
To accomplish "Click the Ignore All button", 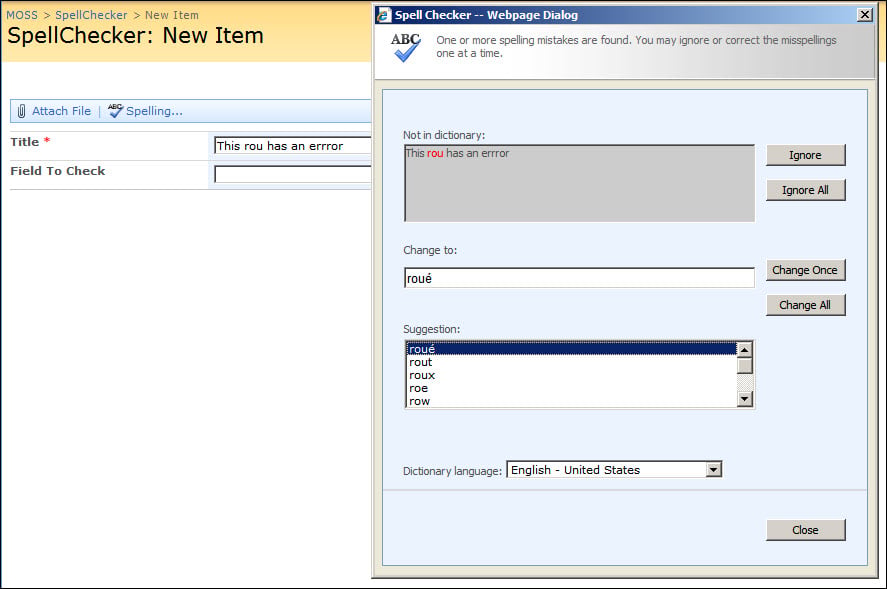I will pyautogui.click(x=806, y=190).
